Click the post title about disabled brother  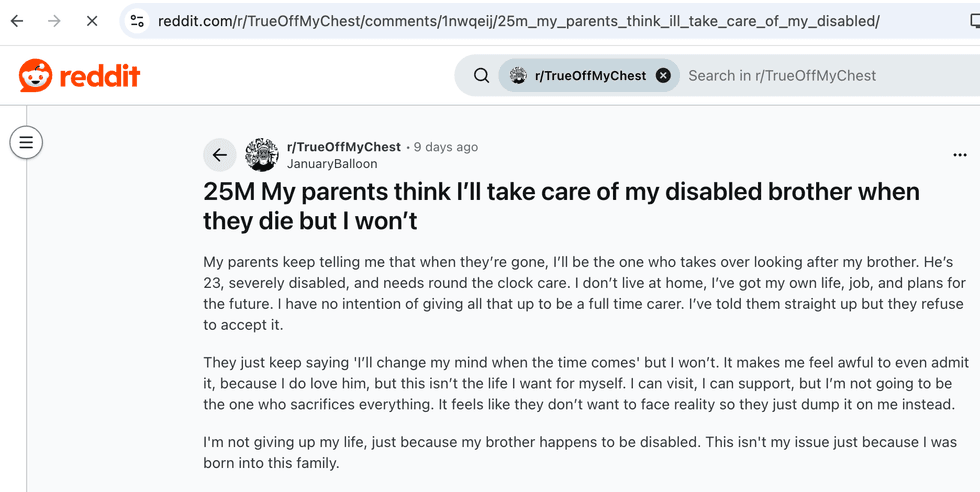(x=561, y=206)
